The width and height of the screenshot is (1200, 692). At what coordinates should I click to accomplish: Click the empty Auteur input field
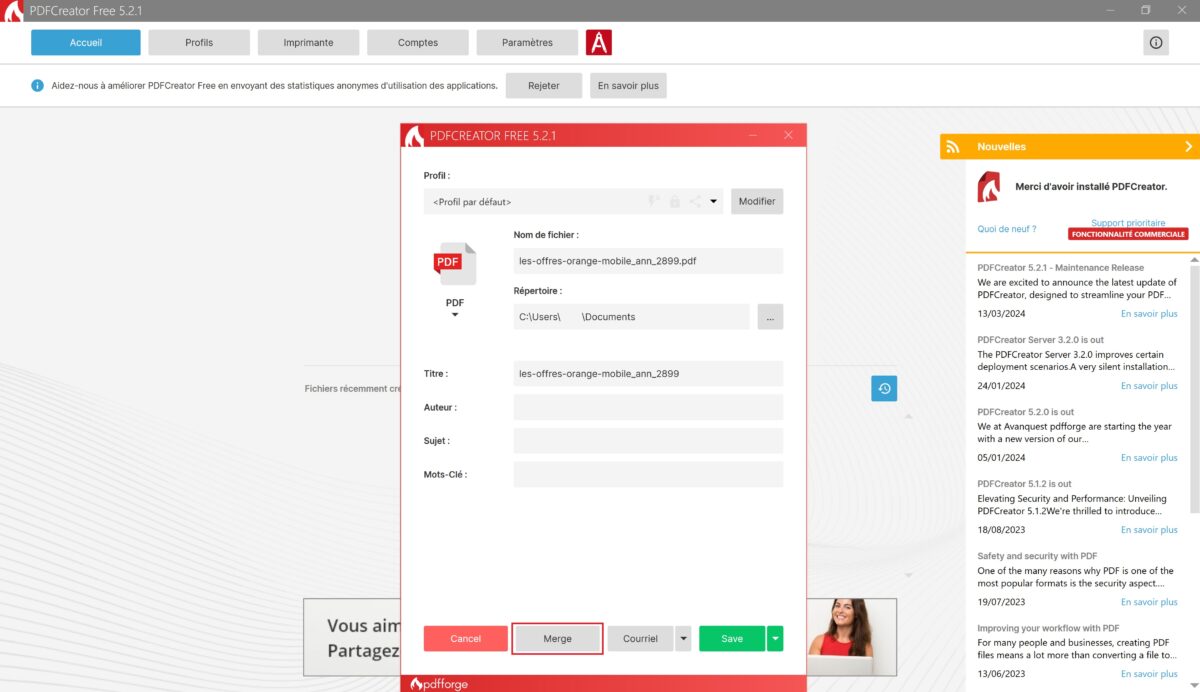click(x=648, y=408)
